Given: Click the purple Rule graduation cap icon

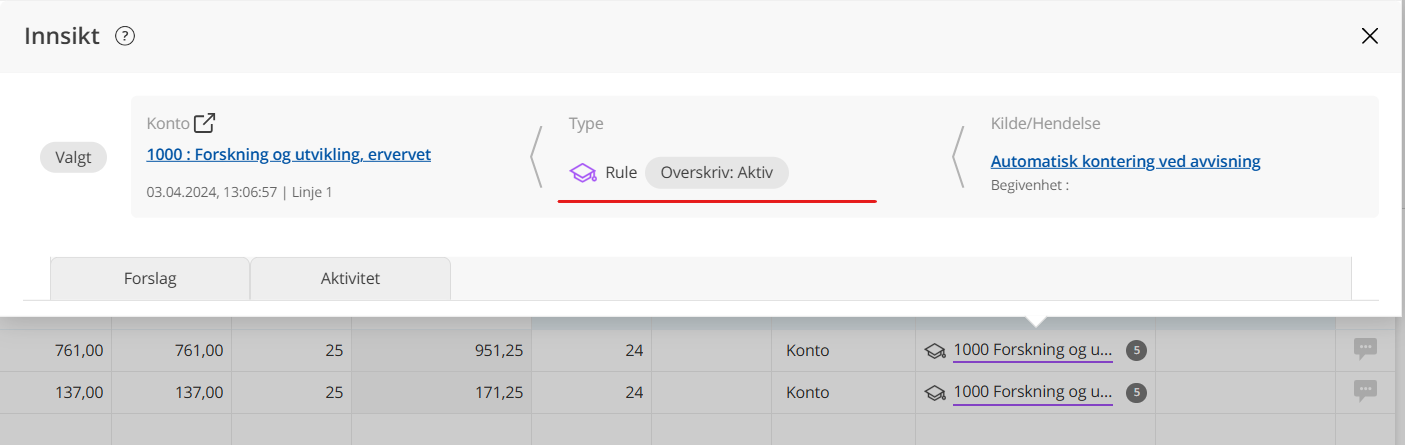Looking at the screenshot, I should pos(583,173).
